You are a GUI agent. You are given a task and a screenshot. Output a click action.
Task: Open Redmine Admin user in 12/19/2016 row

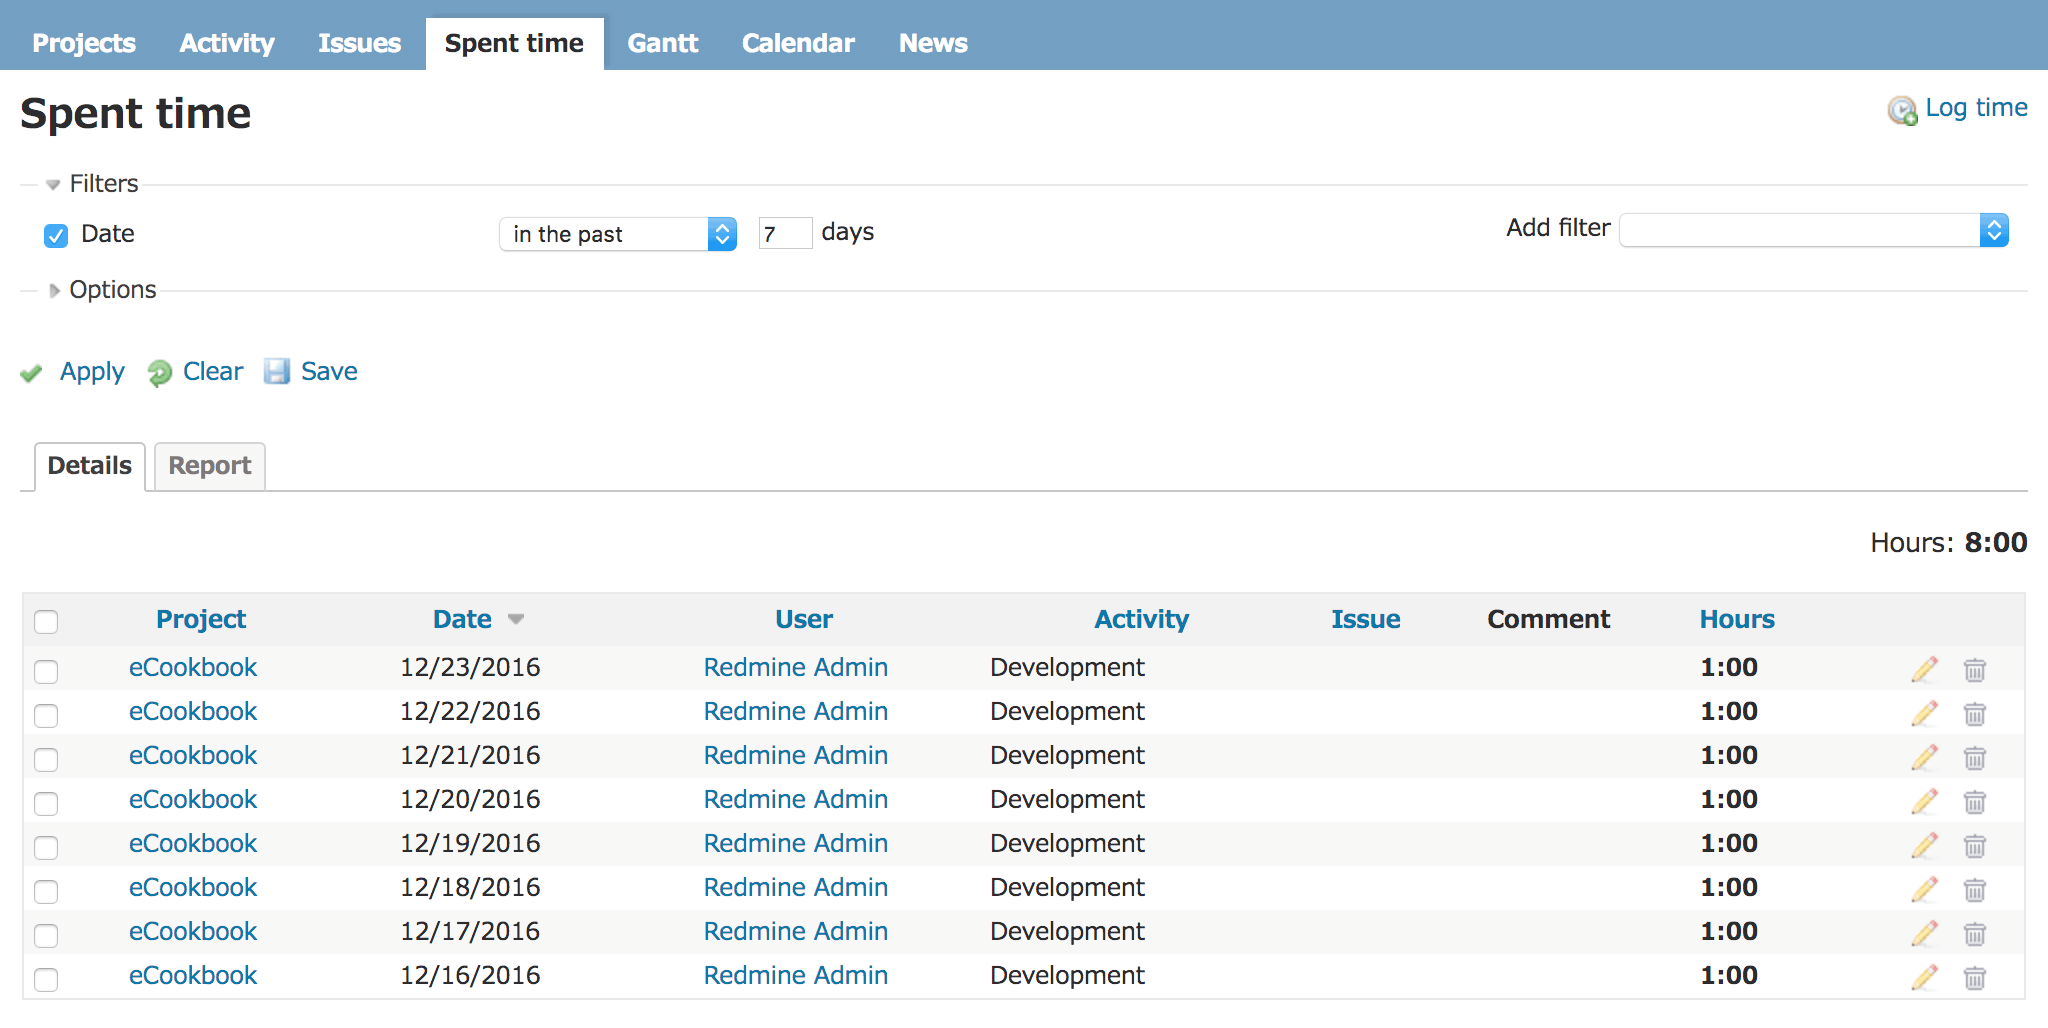796,844
